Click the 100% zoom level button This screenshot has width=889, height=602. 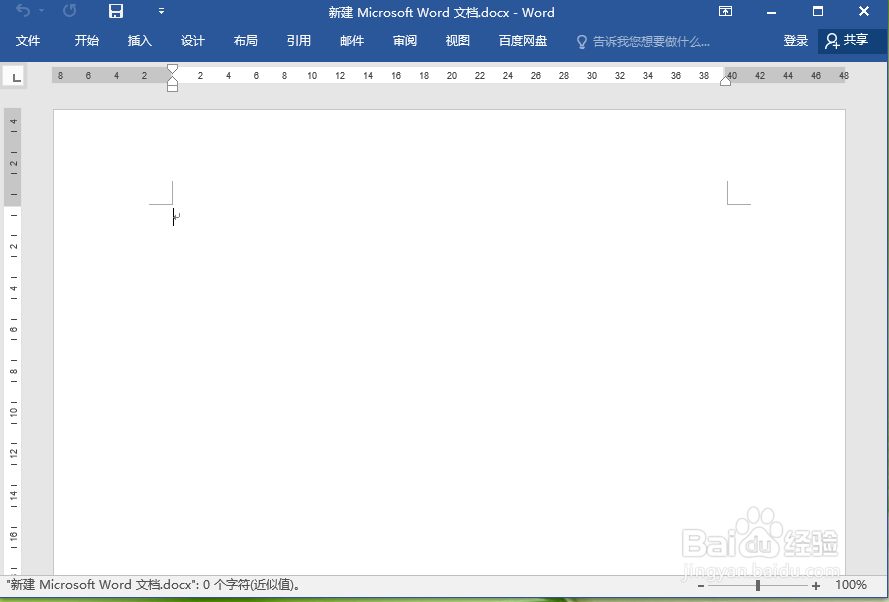click(x=851, y=585)
